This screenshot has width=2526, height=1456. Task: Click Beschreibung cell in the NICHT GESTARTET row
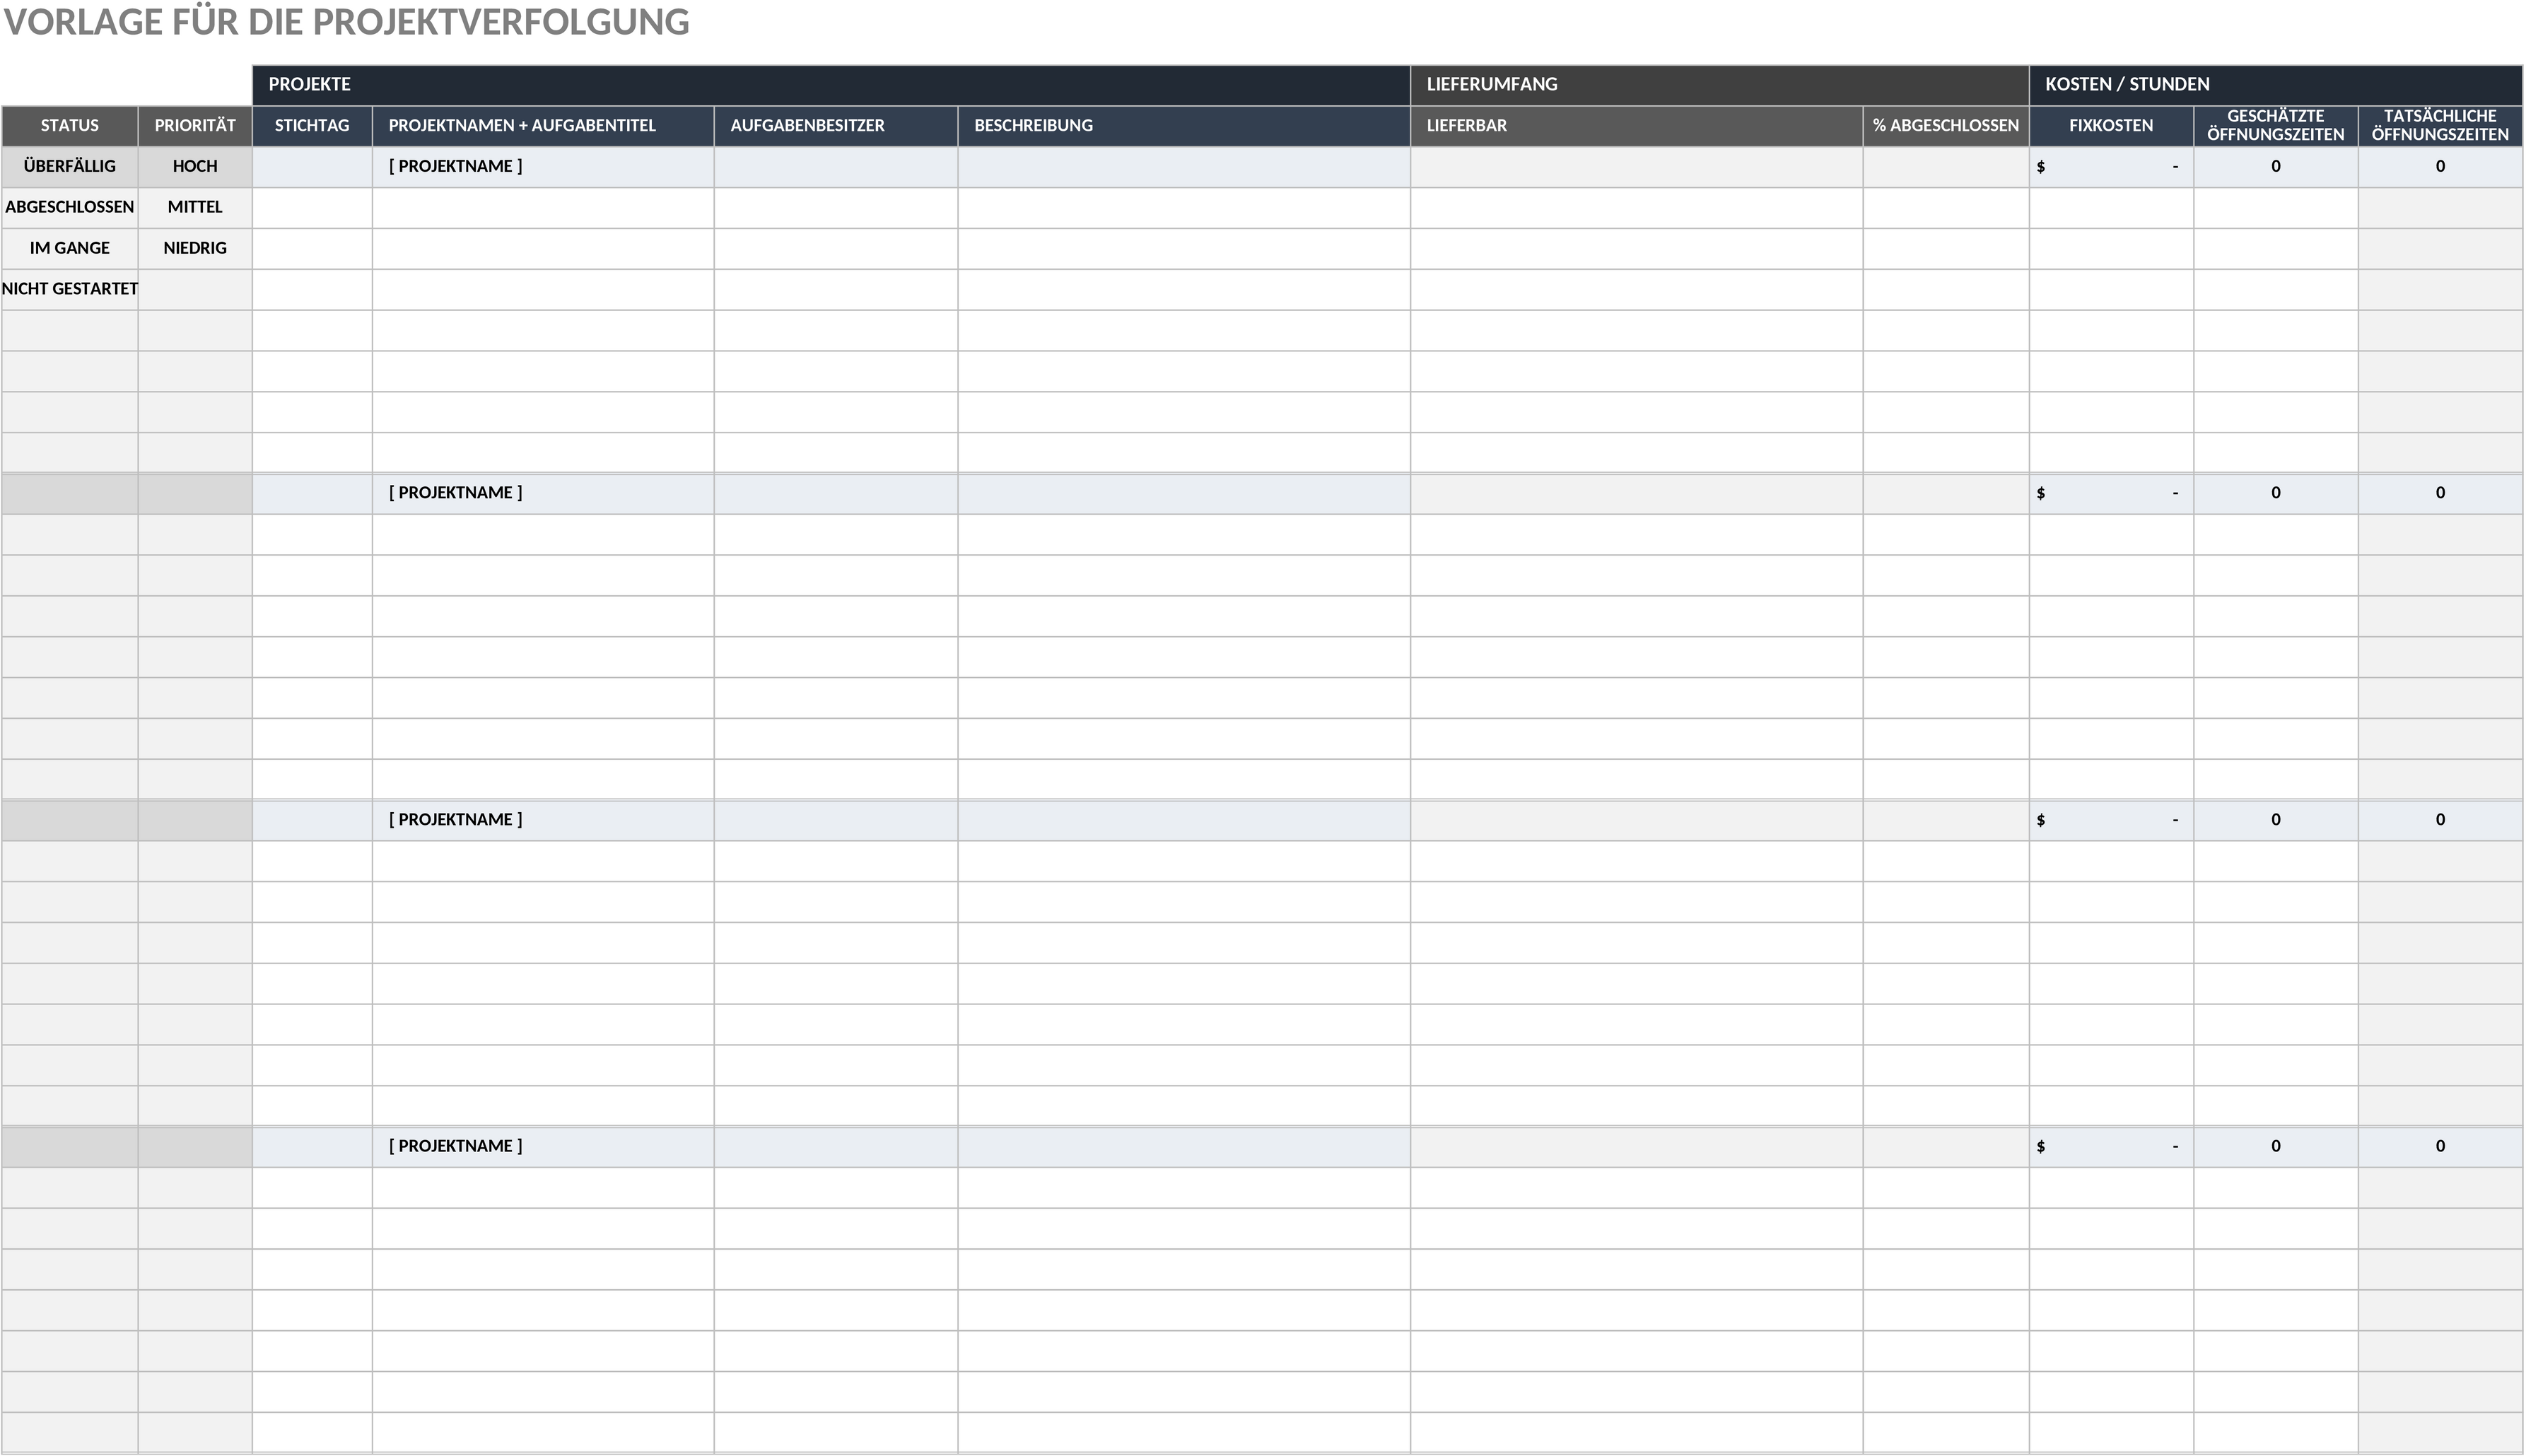(1184, 290)
